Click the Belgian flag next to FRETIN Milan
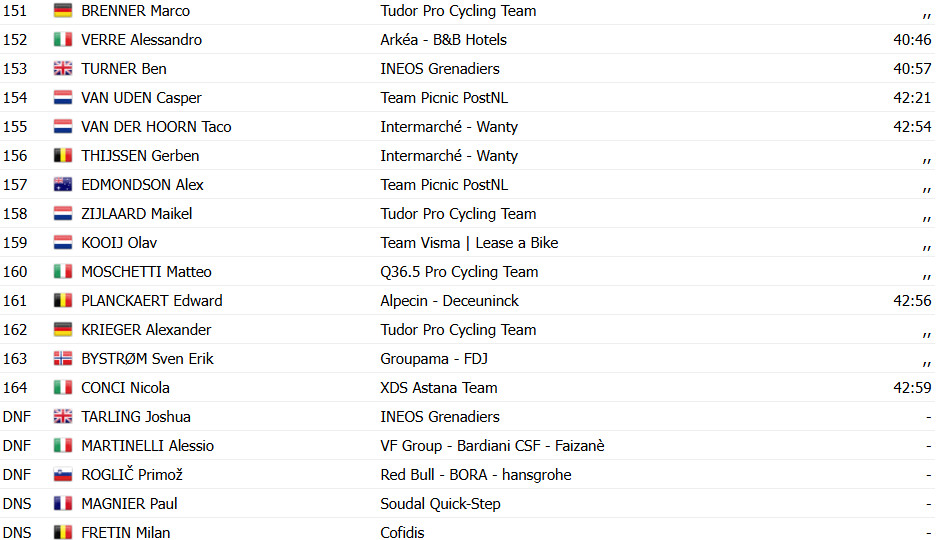 (63, 533)
